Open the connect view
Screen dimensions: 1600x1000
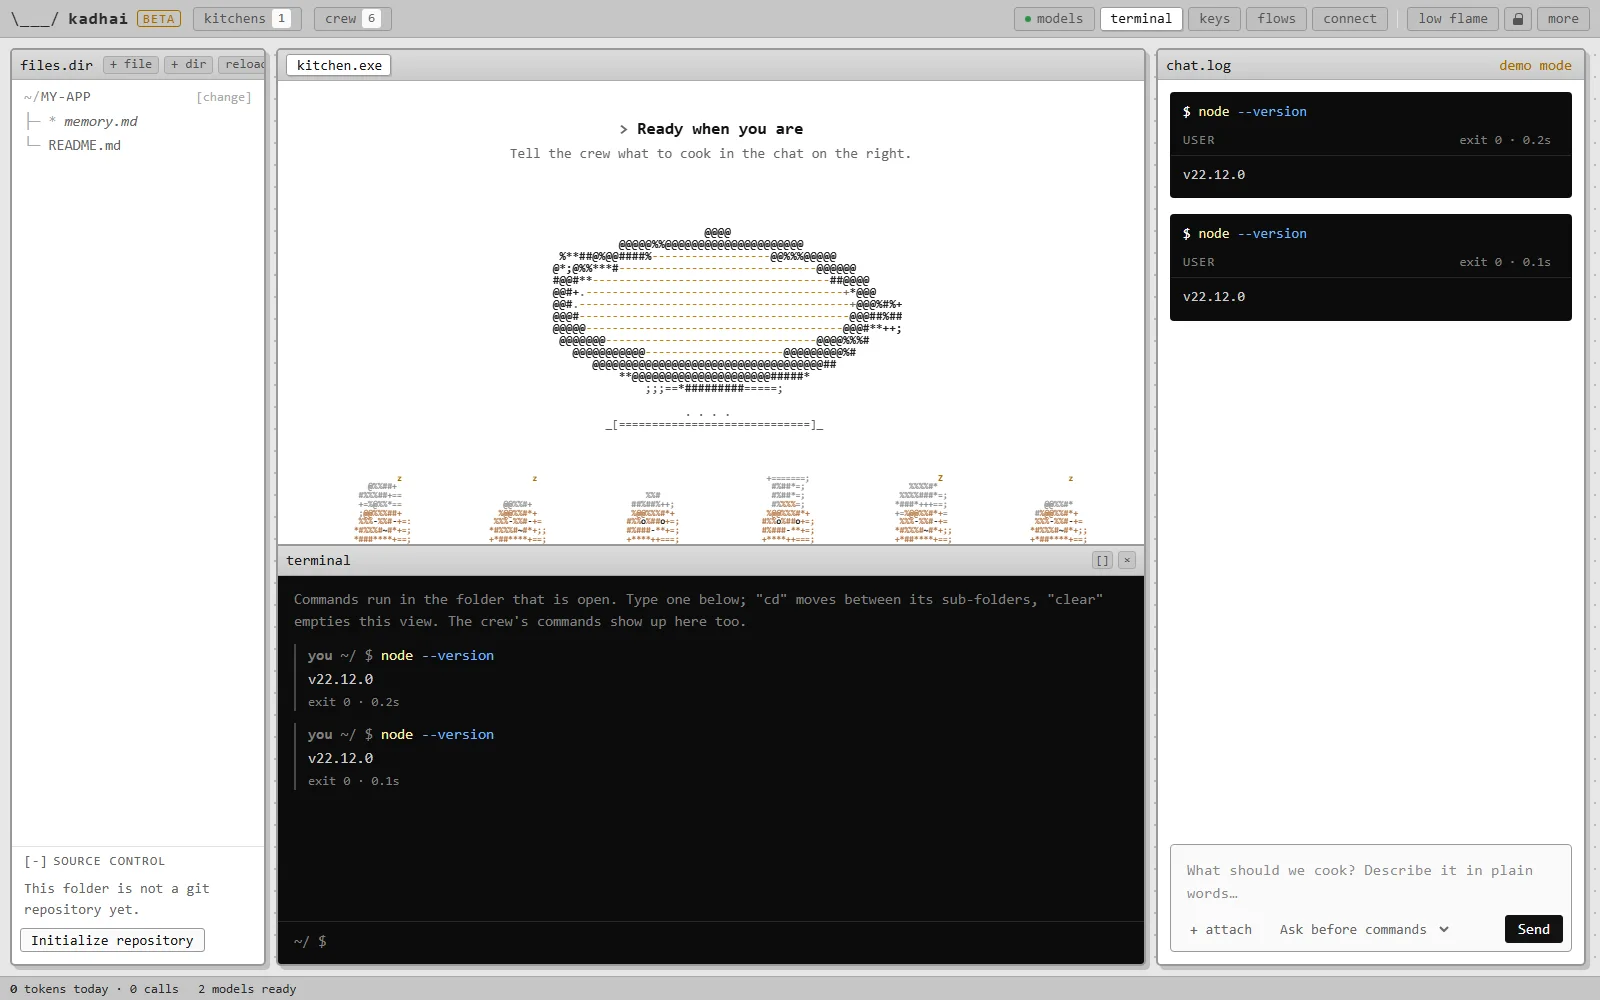pyautogui.click(x=1350, y=19)
